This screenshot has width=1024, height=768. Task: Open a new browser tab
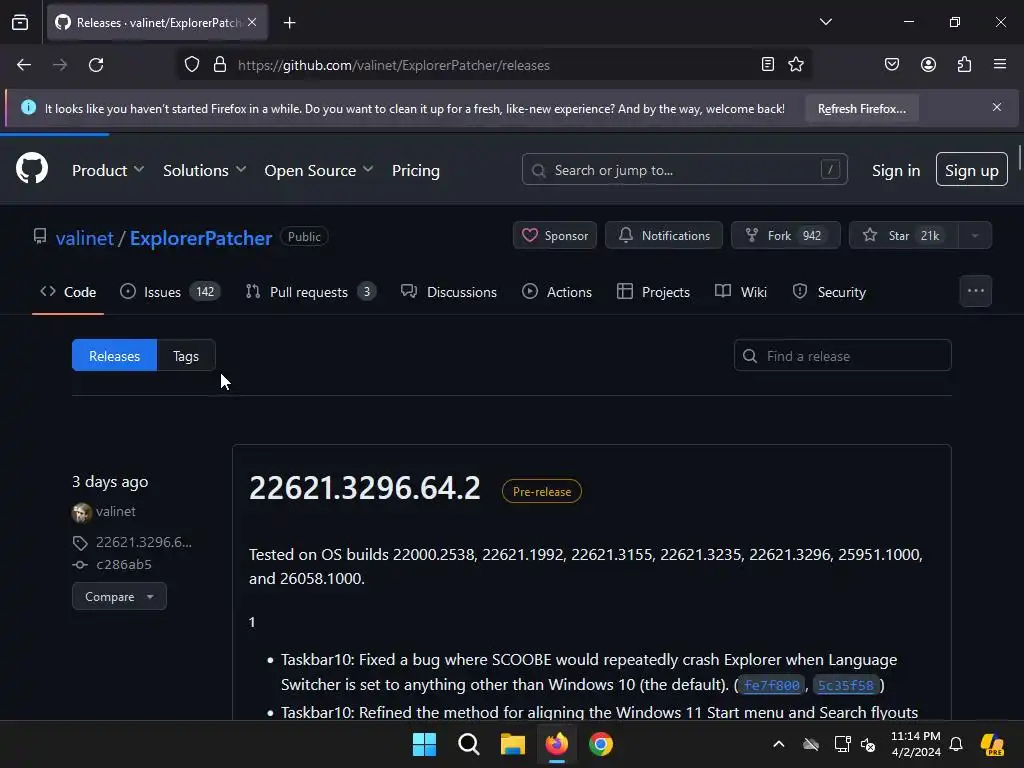289,23
